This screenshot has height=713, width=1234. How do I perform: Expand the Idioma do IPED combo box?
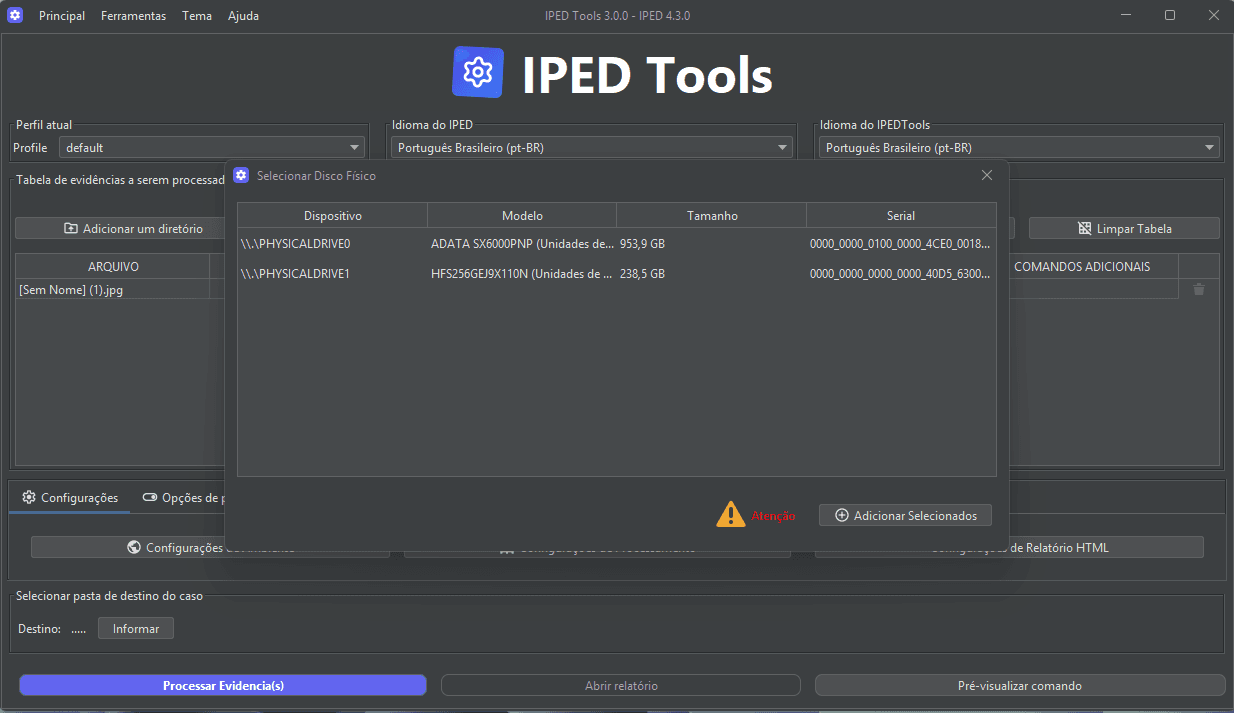[590, 148]
